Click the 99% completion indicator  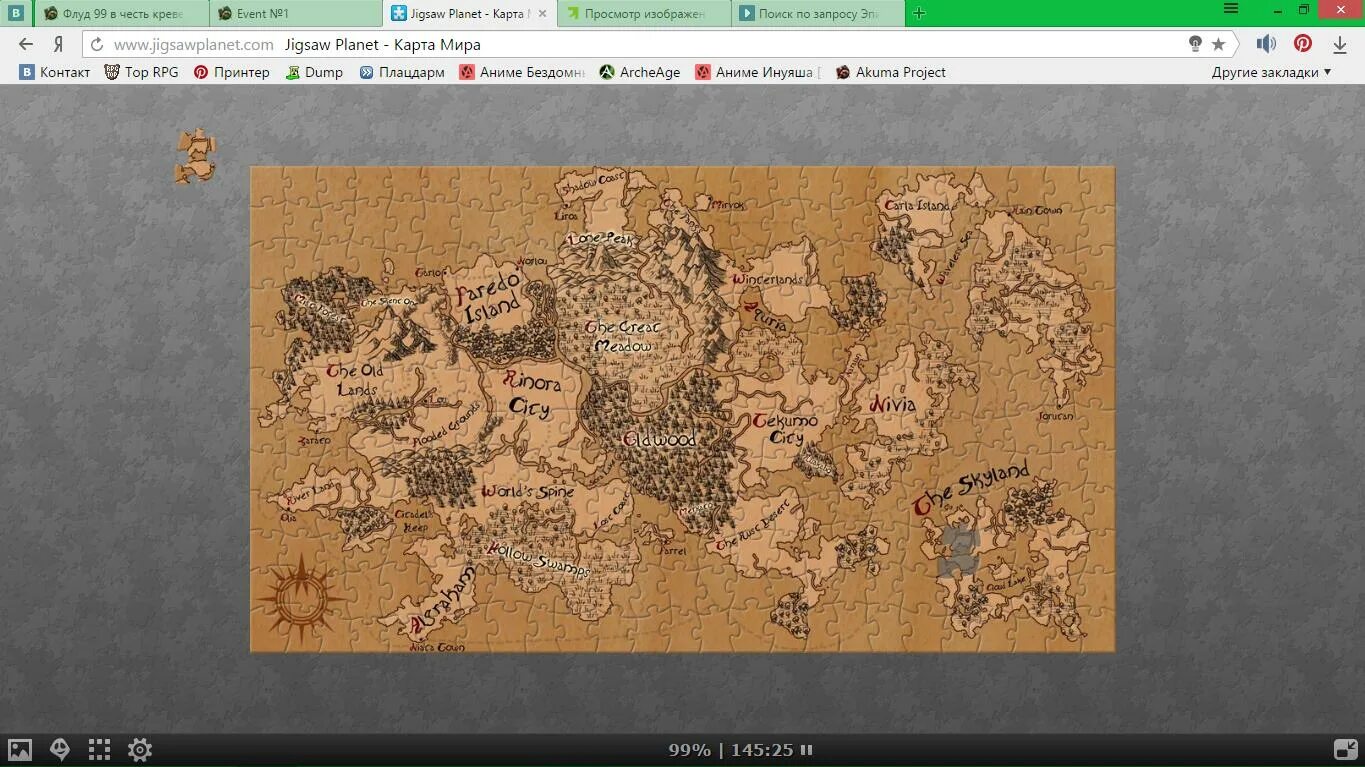[689, 750]
